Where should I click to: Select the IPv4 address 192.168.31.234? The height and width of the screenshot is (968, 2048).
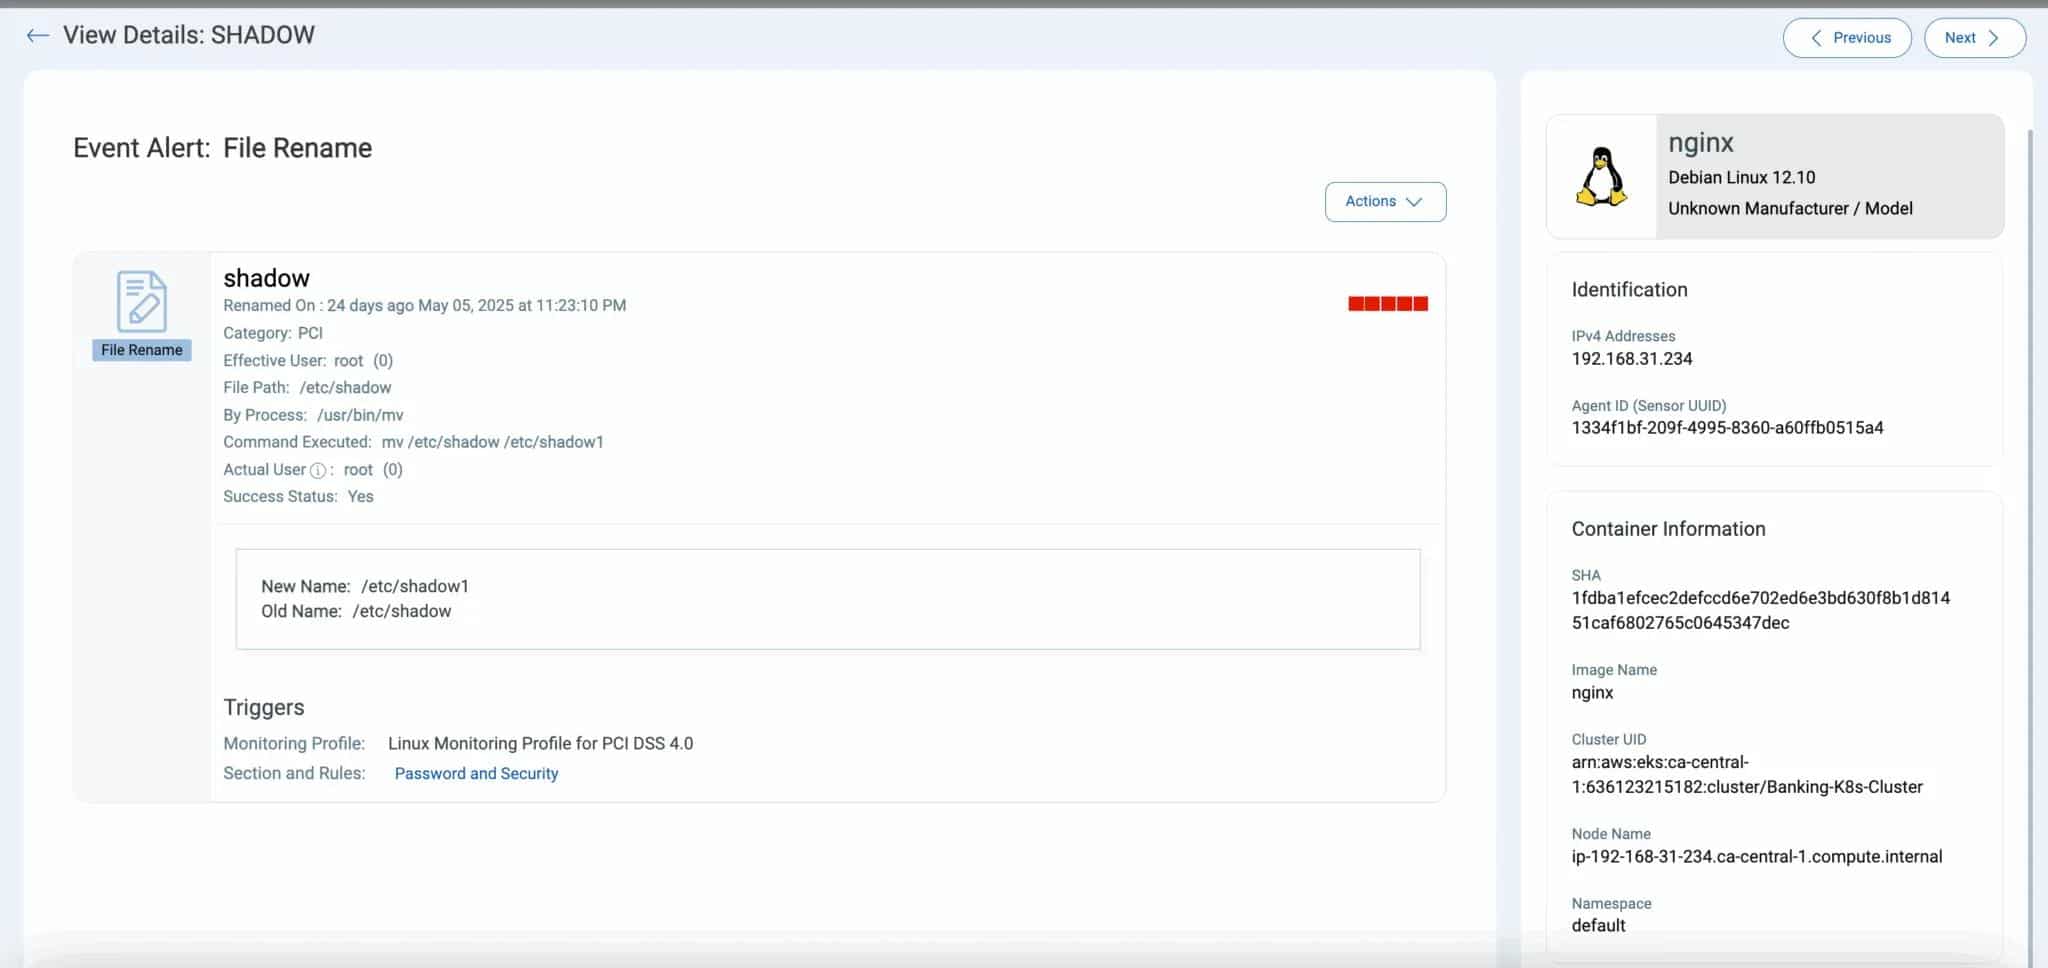tap(1631, 358)
